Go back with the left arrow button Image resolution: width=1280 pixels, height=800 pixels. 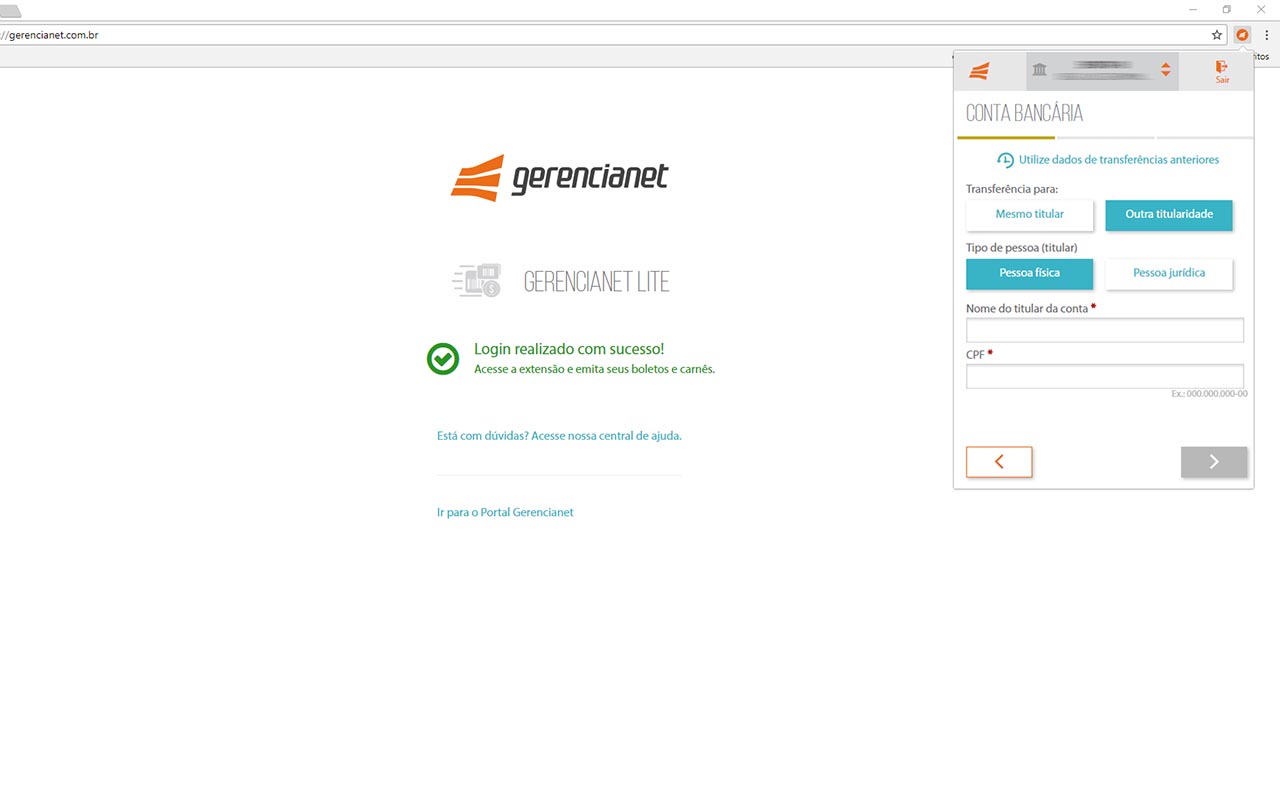(x=999, y=462)
